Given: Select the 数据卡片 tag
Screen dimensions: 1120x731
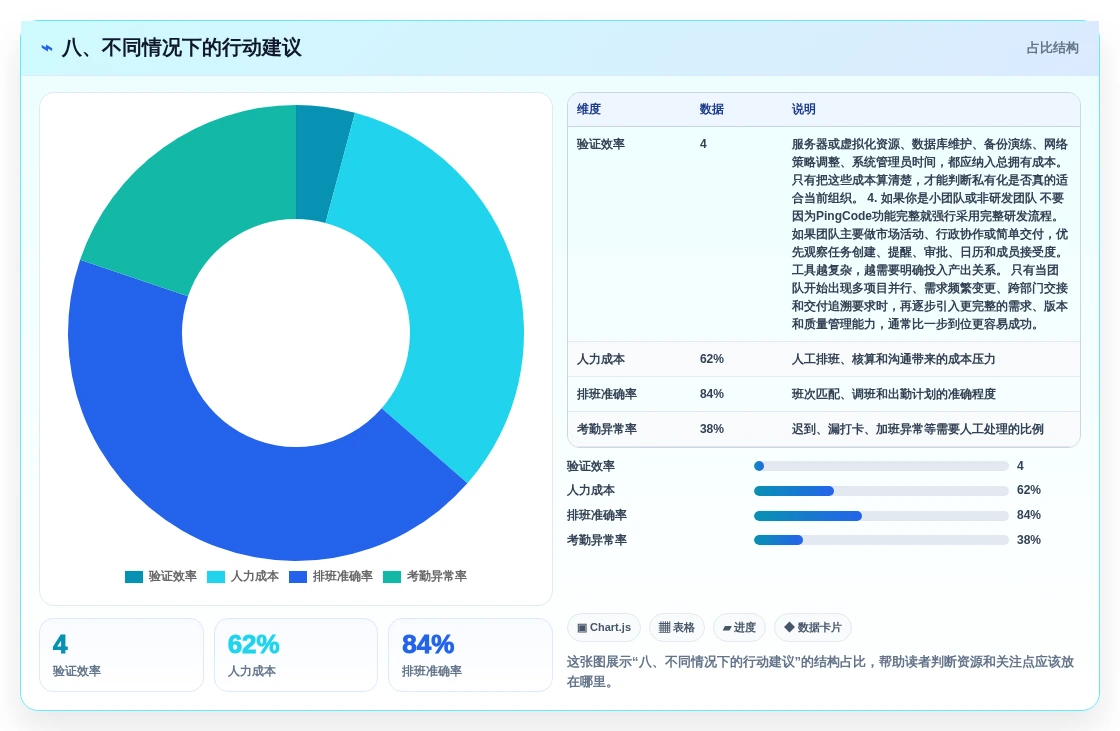Looking at the screenshot, I should click(x=813, y=627).
